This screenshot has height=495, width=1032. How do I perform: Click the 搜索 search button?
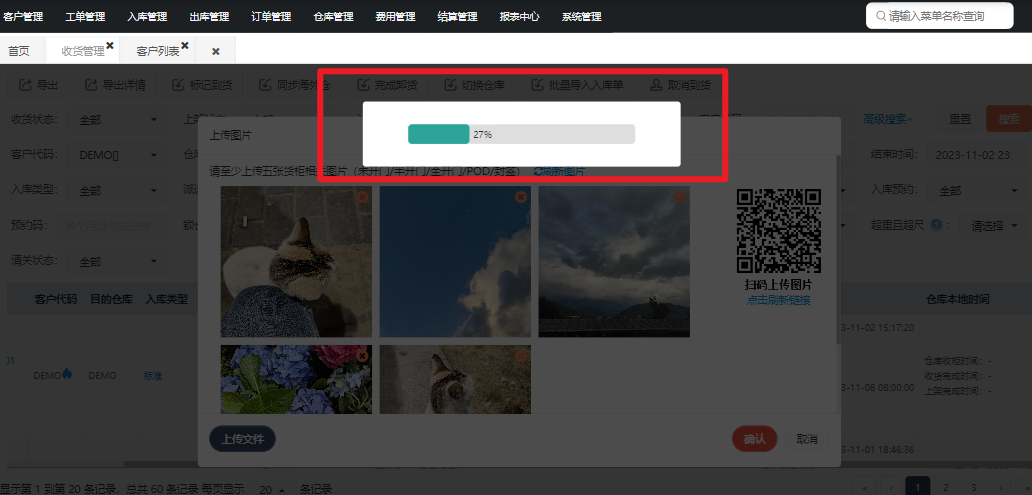tap(1009, 119)
